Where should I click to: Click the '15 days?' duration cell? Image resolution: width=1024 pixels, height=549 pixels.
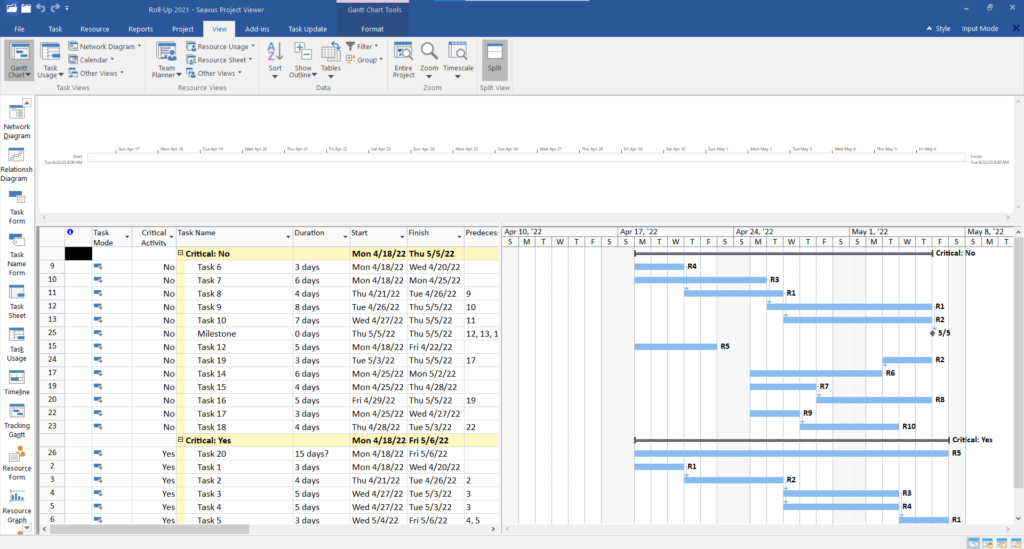321,454
